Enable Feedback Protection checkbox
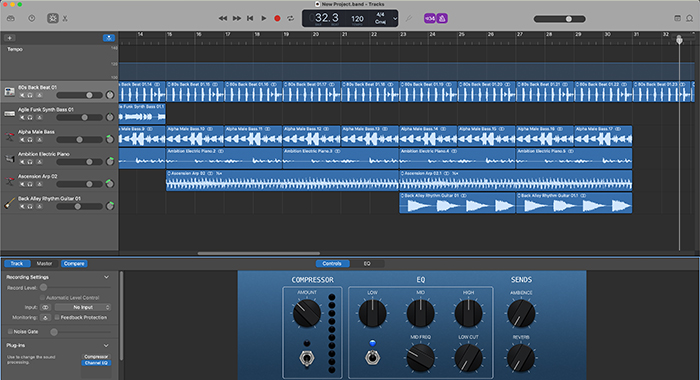This screenshot has height=380, width=700. coord(57,317)
